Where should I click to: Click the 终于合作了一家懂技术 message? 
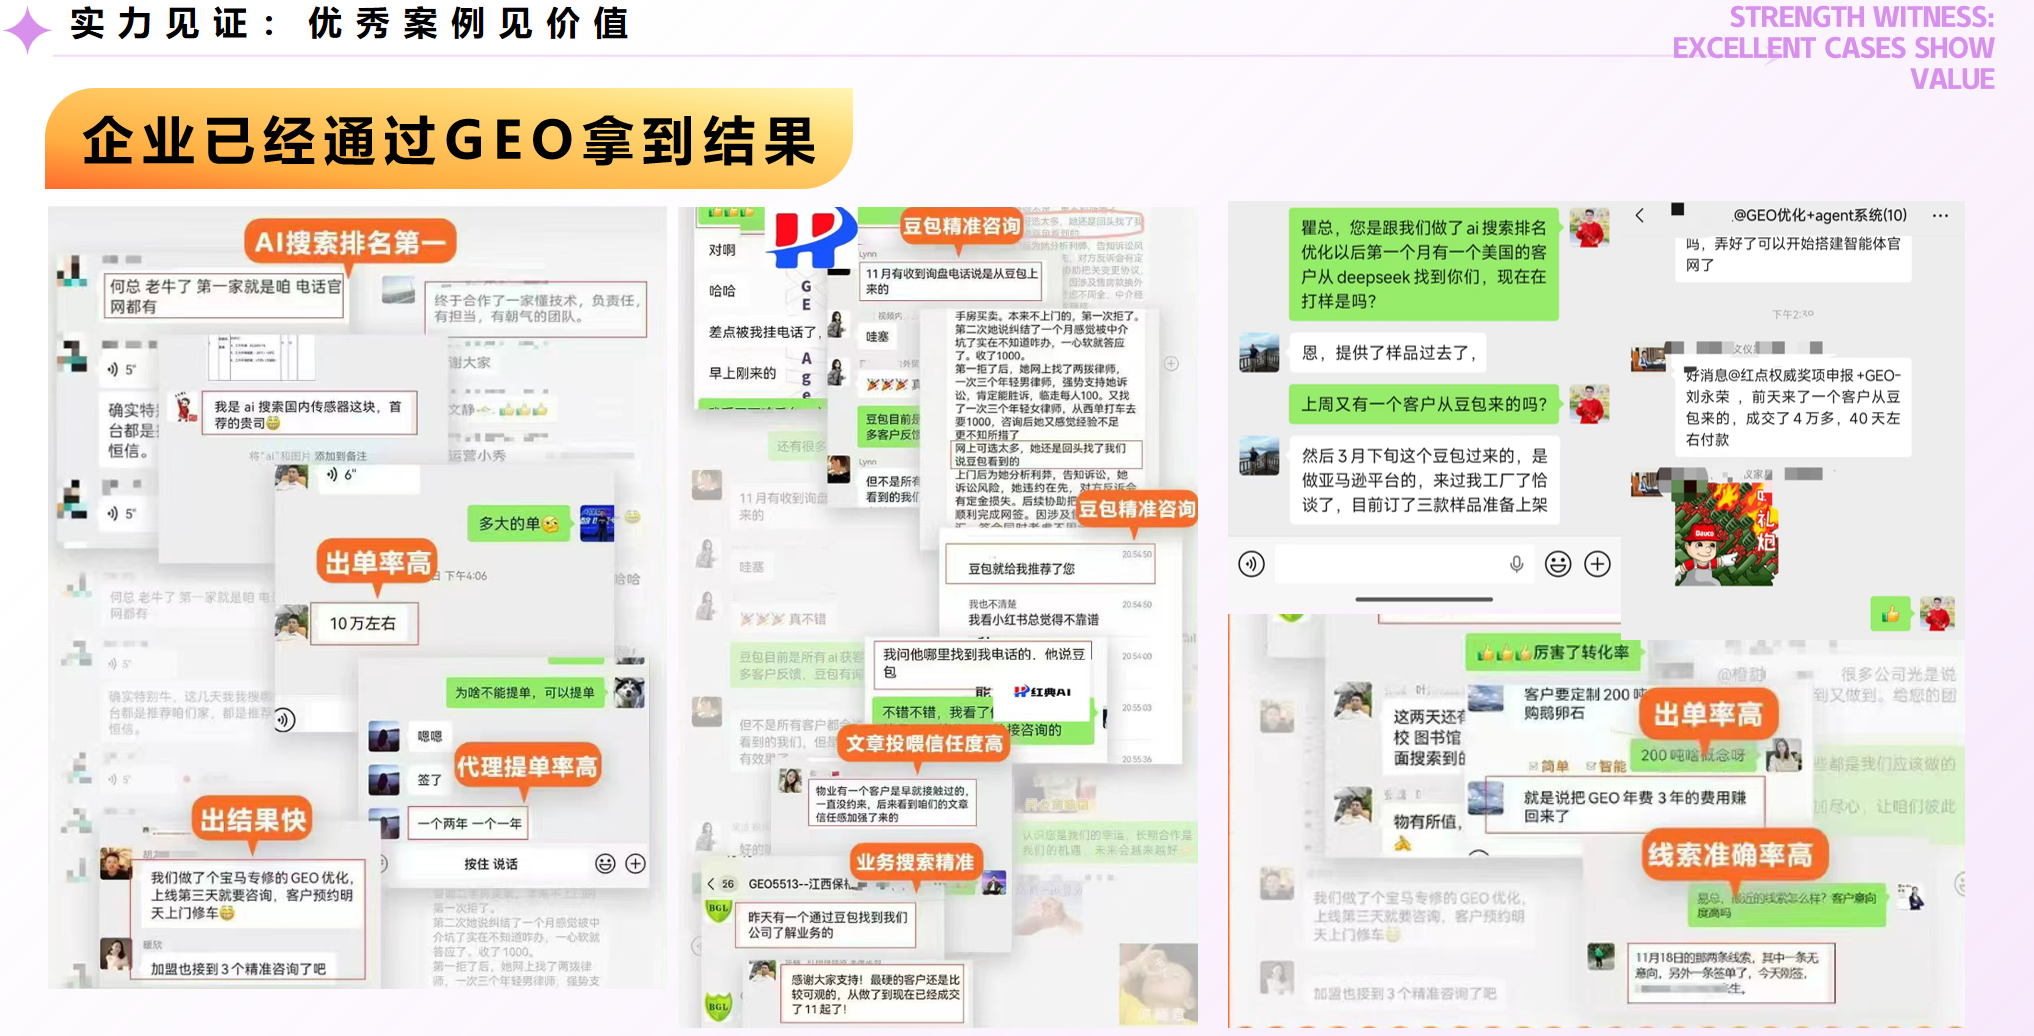pos(536,308)
